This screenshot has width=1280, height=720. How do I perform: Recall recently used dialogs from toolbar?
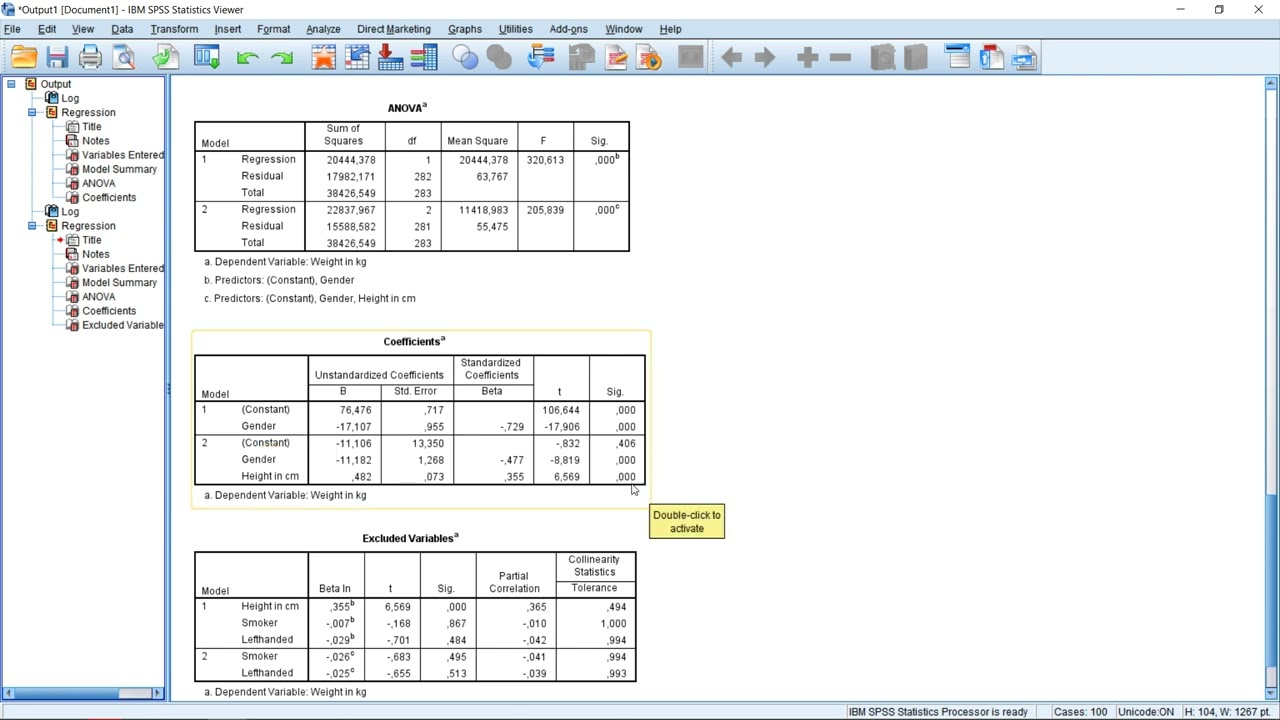pyautogui.click(x=206, y=58)
